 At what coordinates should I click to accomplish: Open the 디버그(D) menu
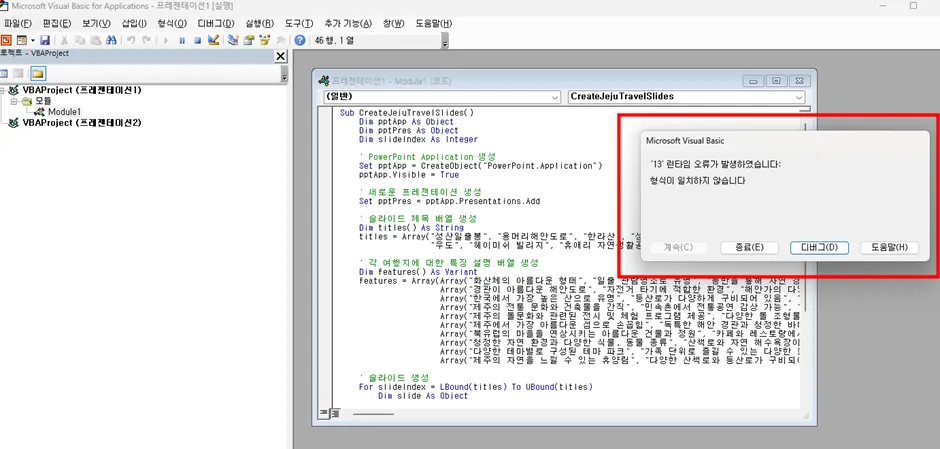coord(216,23)
